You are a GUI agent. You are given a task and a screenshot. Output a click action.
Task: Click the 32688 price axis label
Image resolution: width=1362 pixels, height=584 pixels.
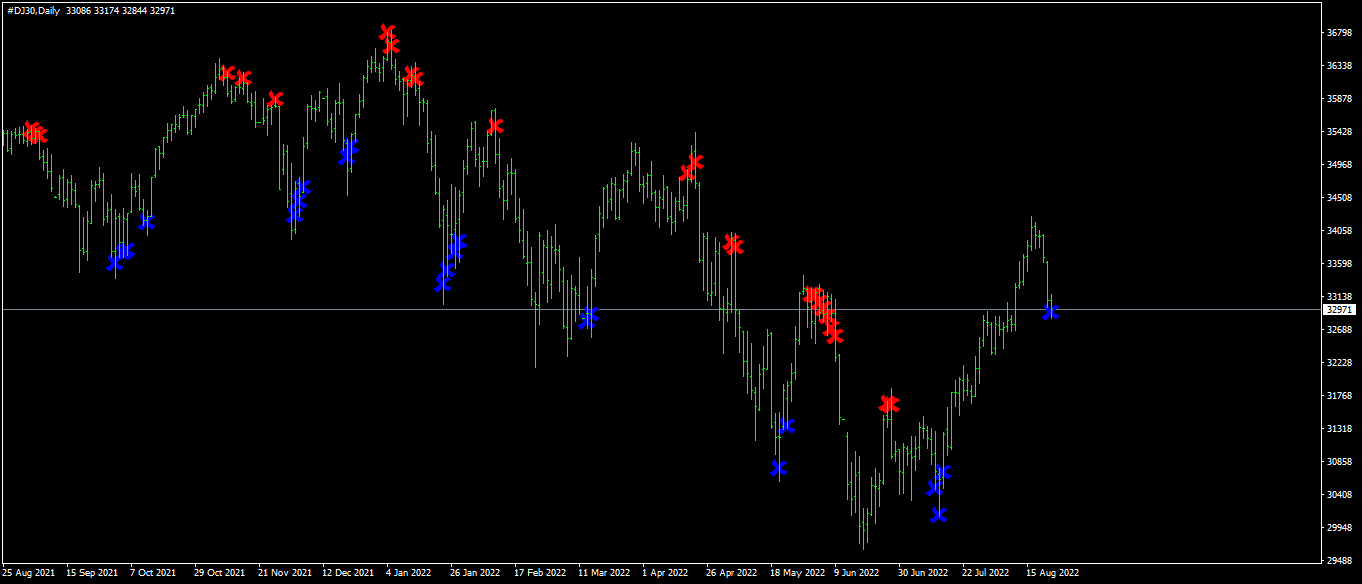pos(1339,330)
